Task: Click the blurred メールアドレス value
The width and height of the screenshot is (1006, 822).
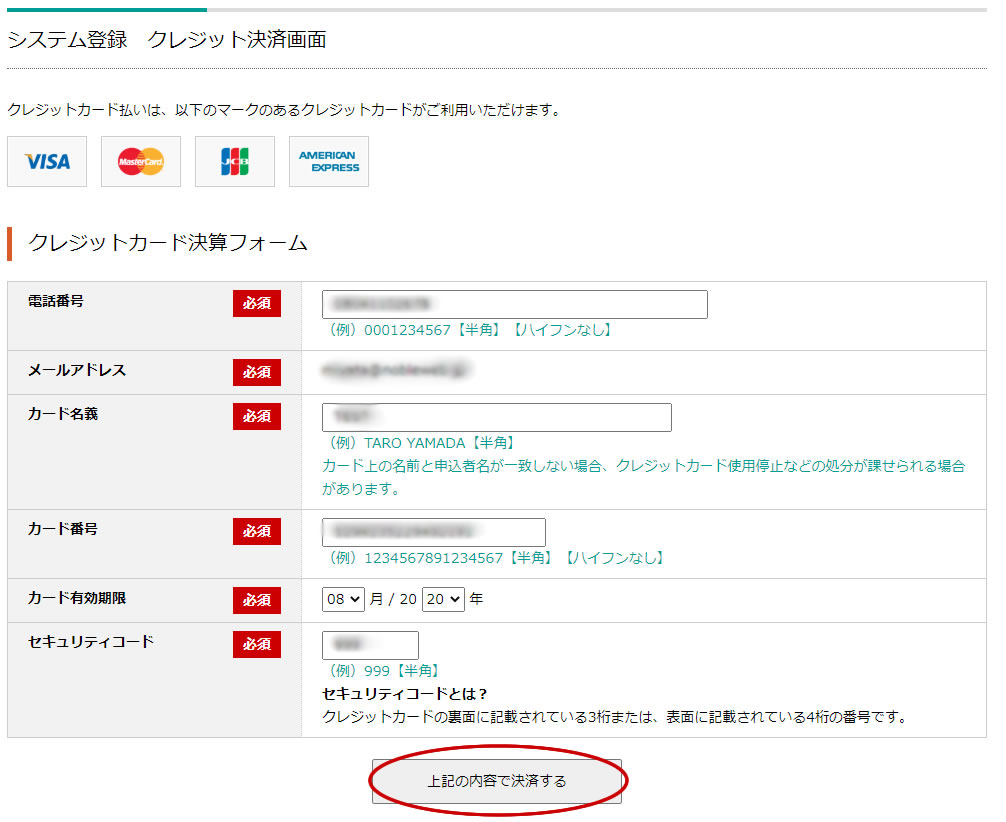Action: tap(396, 371)
